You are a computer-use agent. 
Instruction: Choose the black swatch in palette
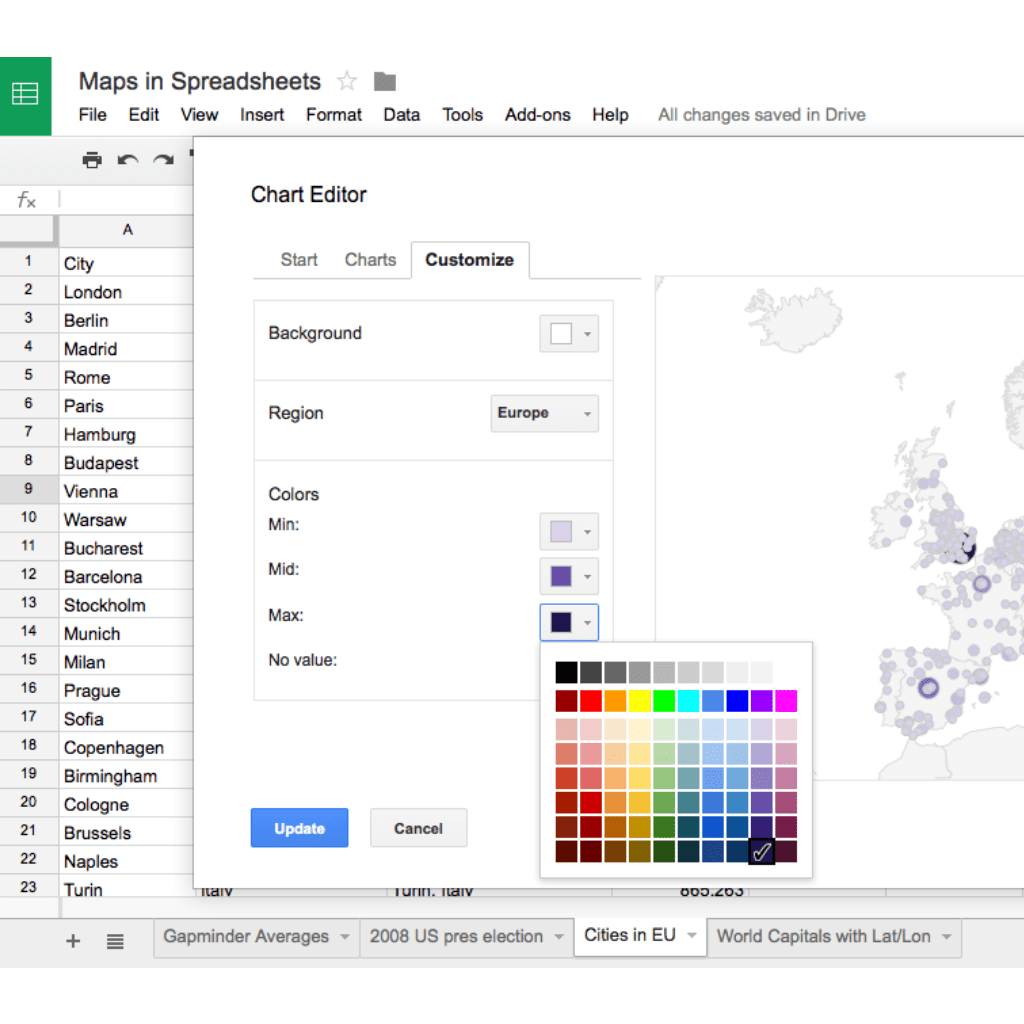[567, 672]
